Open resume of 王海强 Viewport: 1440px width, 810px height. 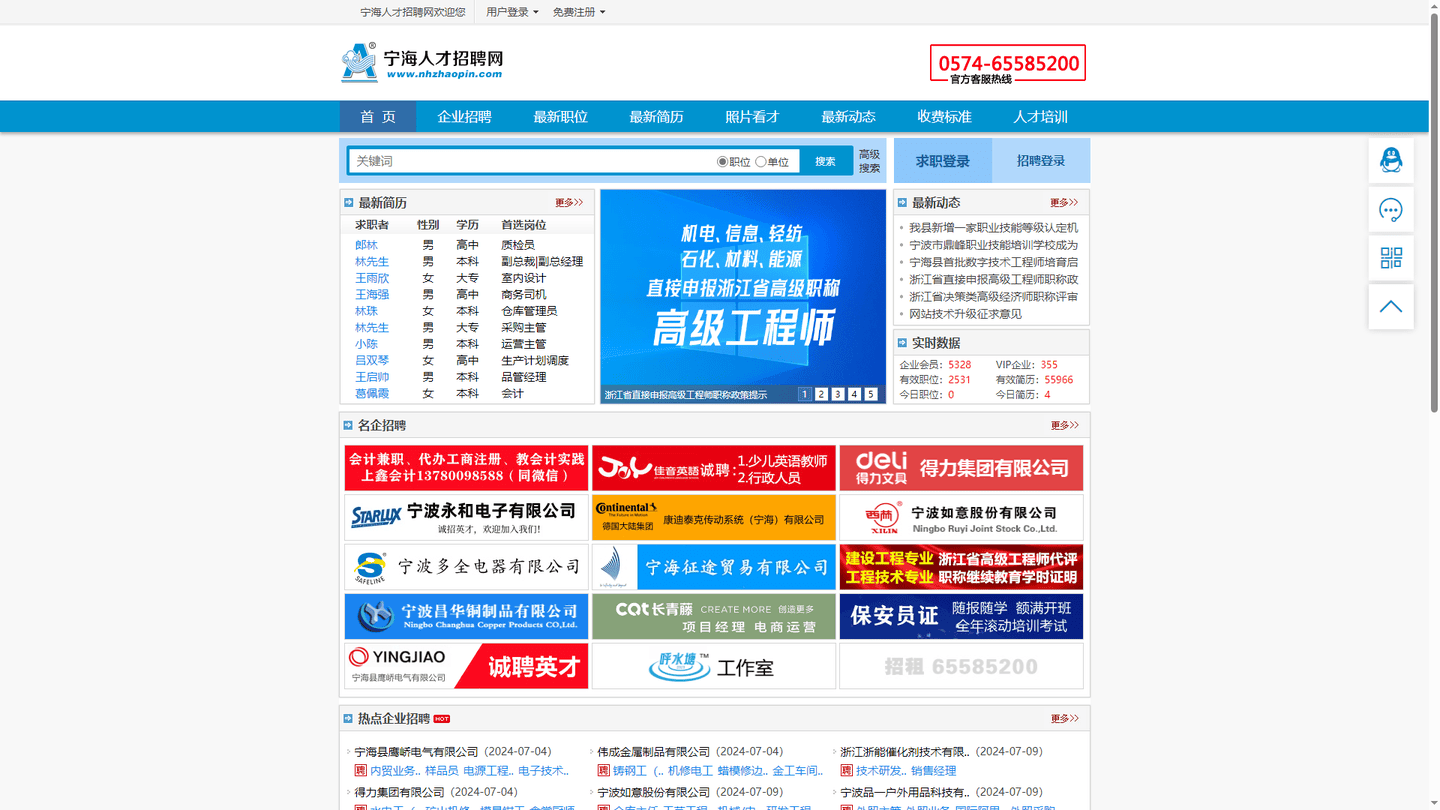(372, 294)
